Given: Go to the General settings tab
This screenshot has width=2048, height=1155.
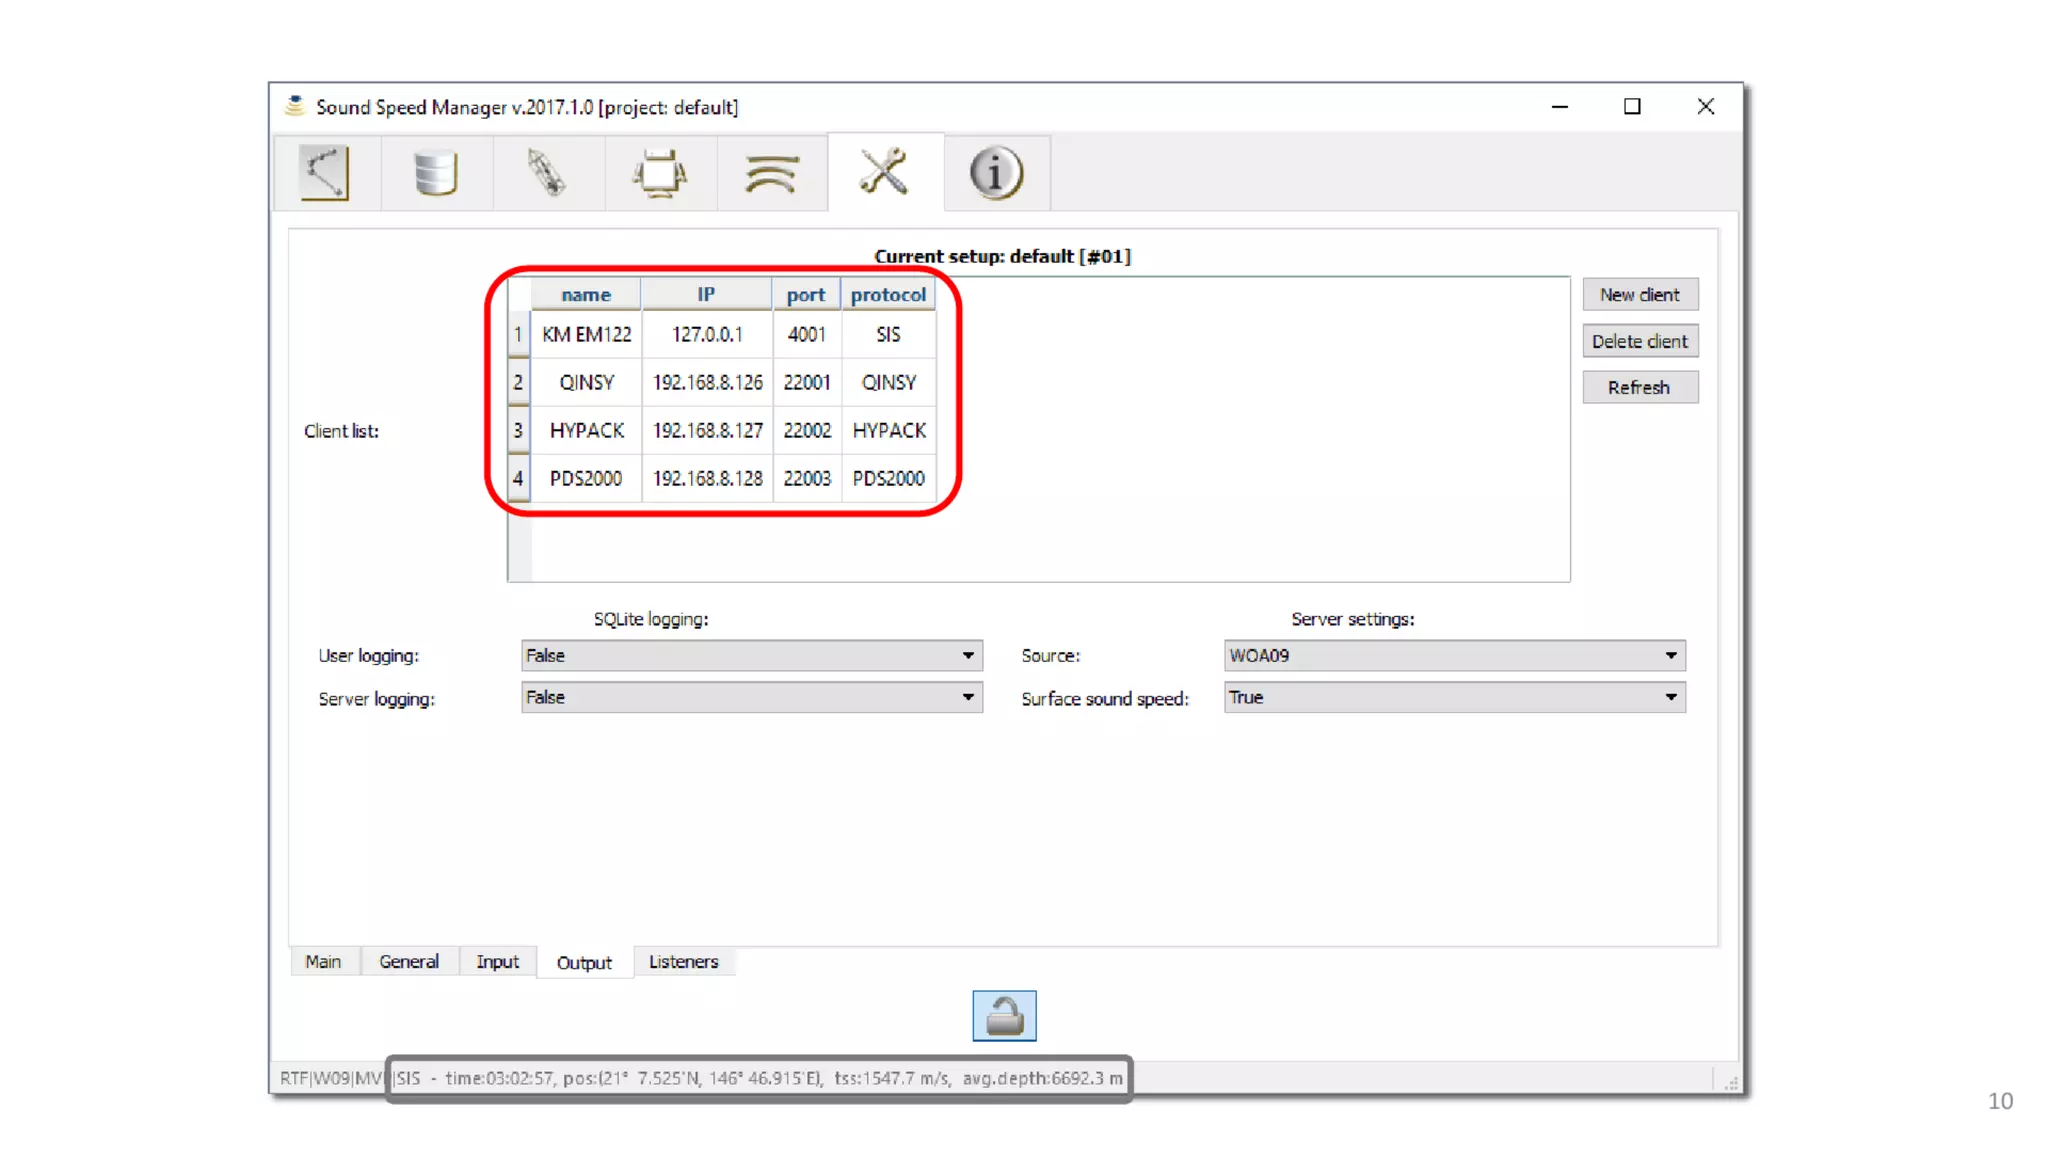Looking at the screenshot, I should click(408, 962).
